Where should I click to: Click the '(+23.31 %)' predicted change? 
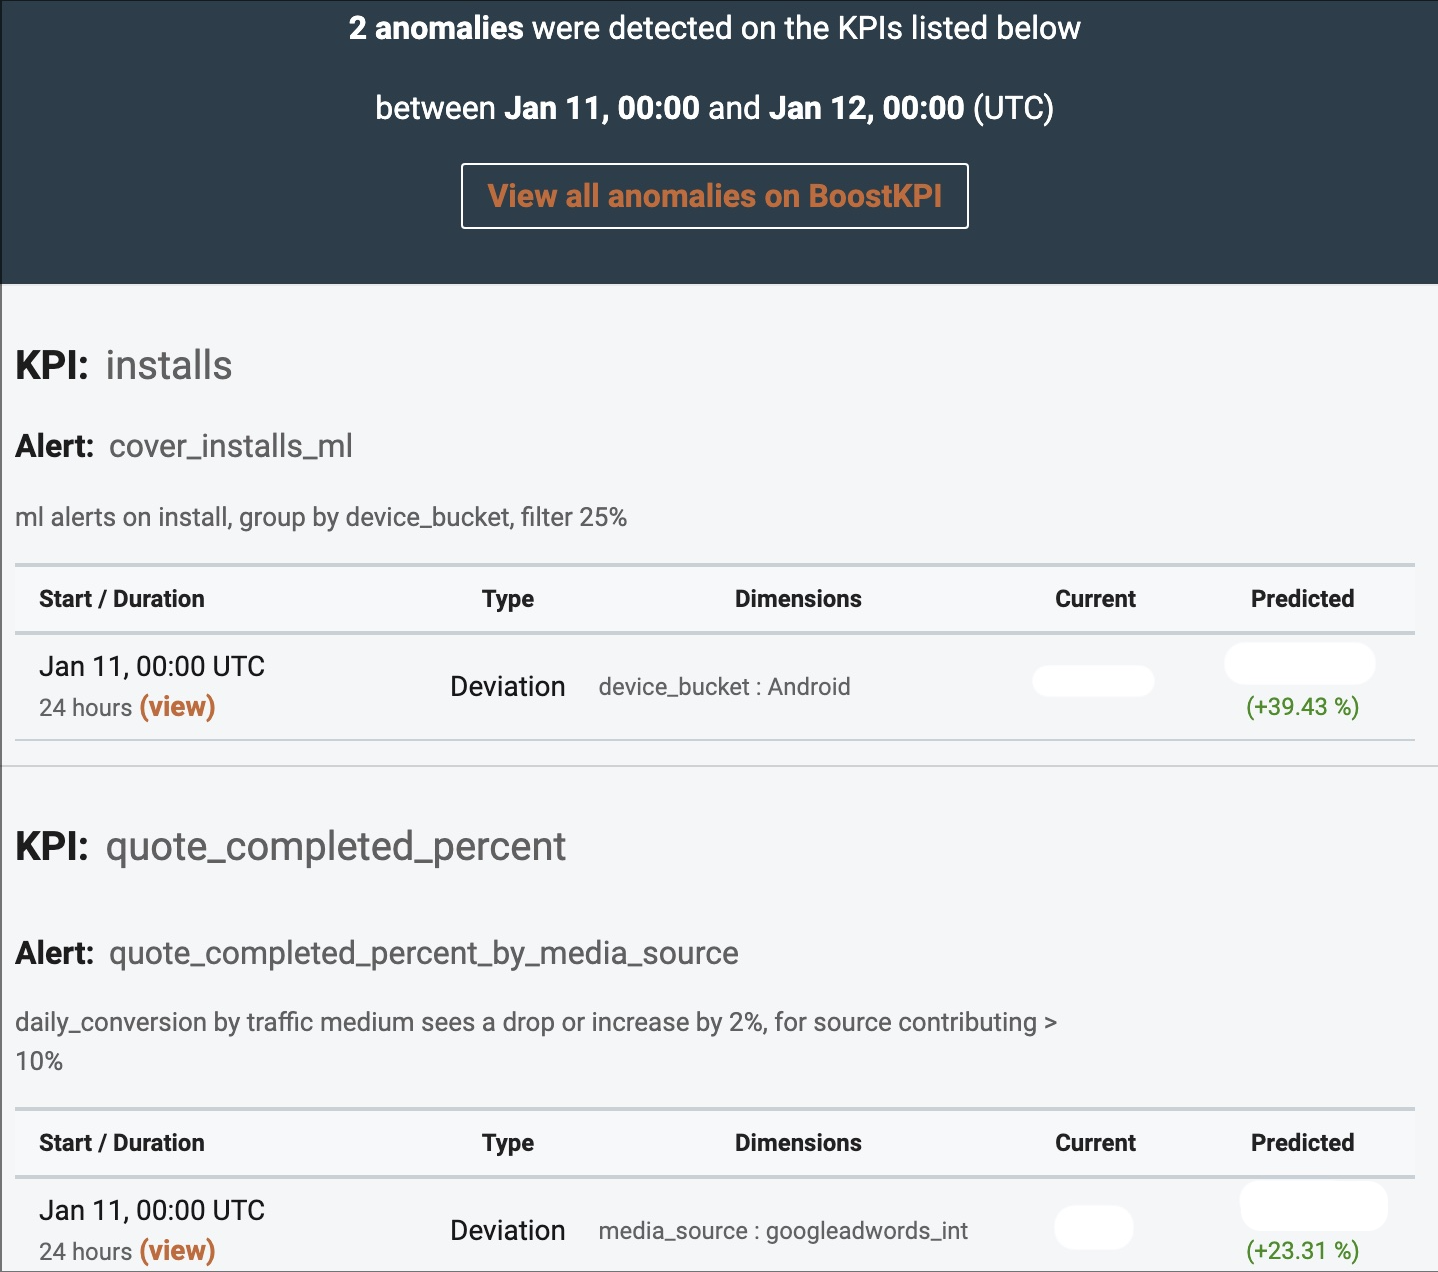tap(1302, 1251)
